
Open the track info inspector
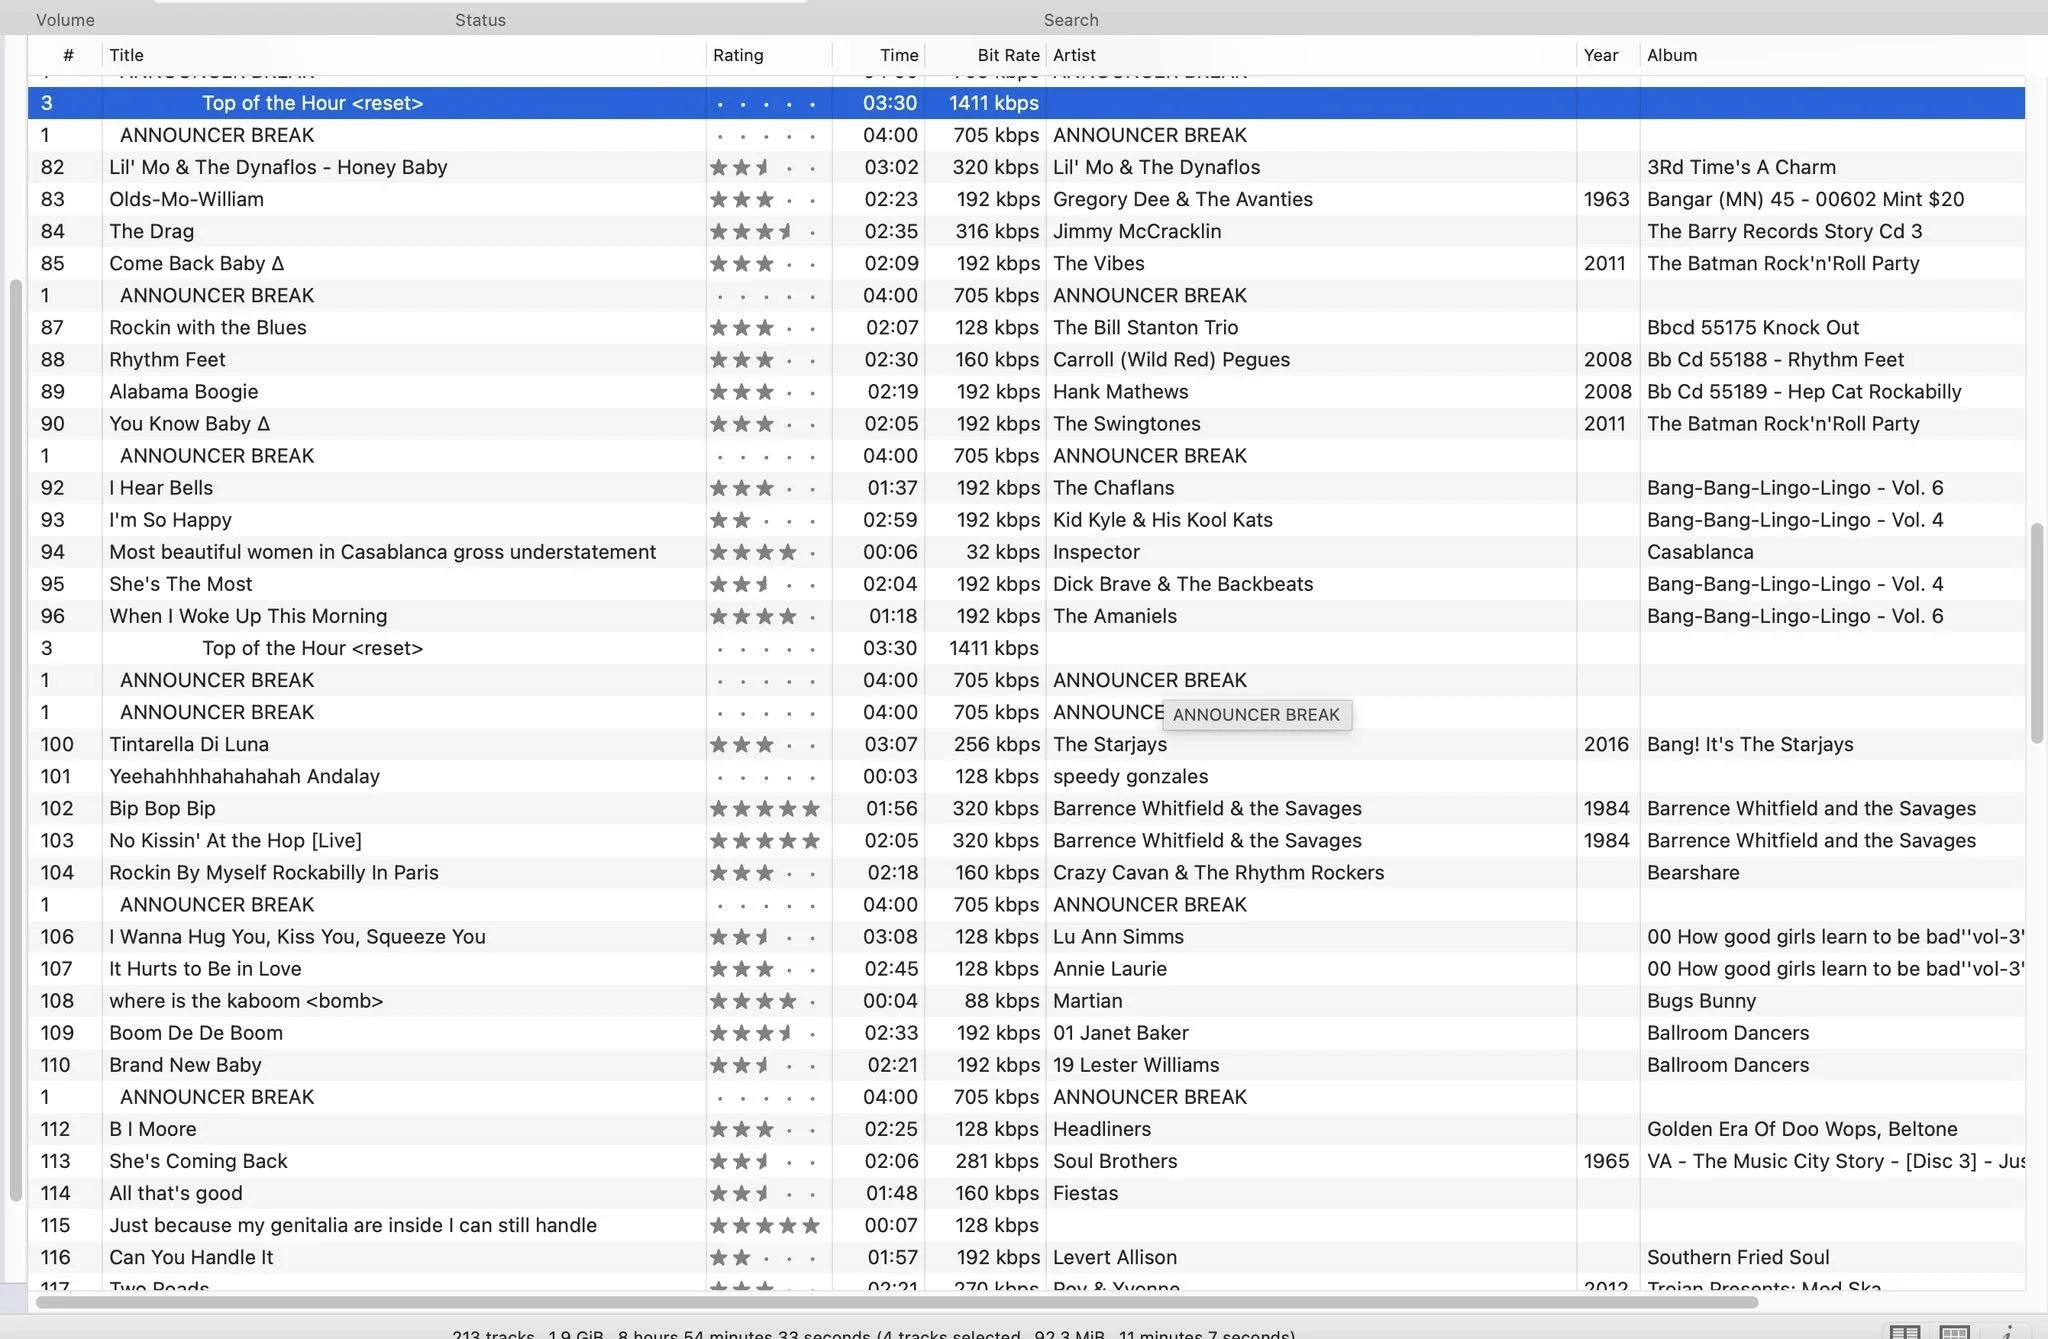click(x=2006, y=1332)
